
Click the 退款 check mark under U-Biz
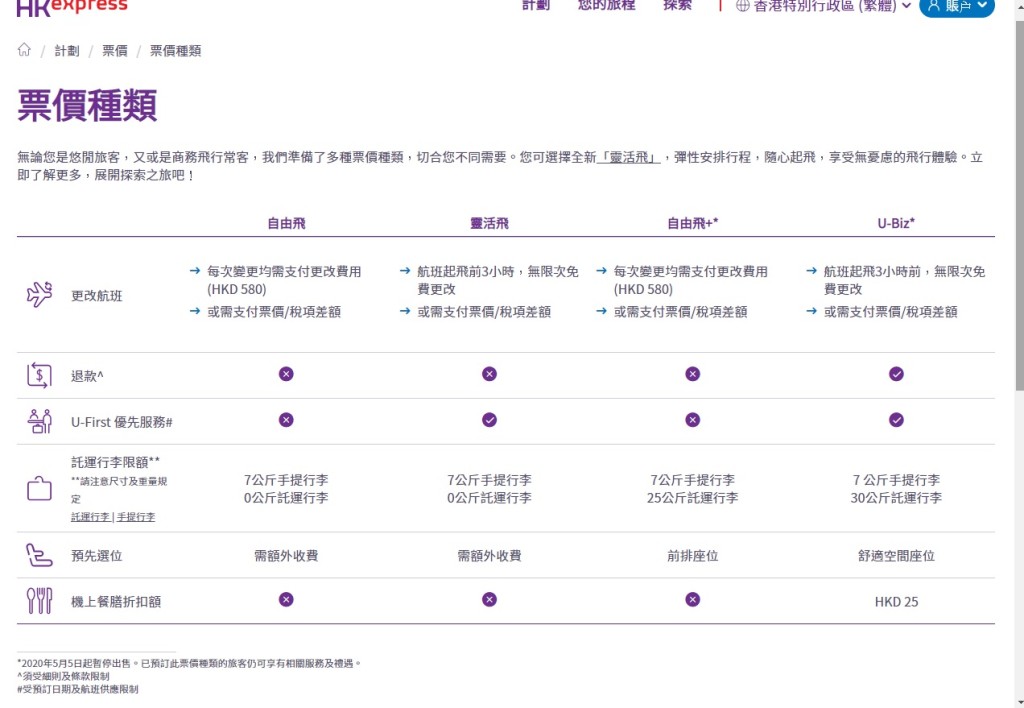[x=897, y=374]
